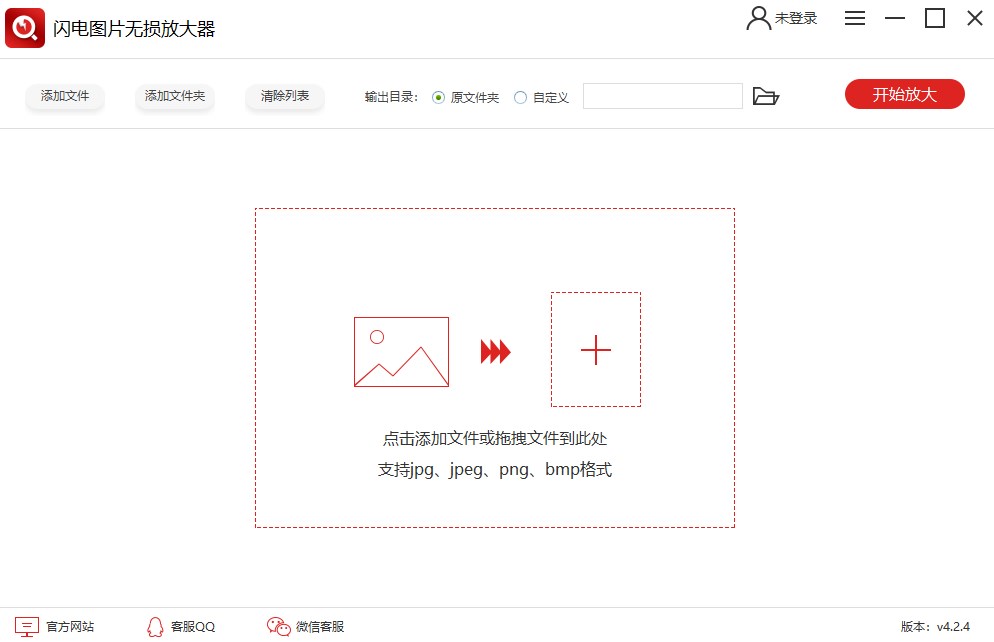Open the hamburger menu icon
This screenshot has width=994, height=642.
coord(855,18)
